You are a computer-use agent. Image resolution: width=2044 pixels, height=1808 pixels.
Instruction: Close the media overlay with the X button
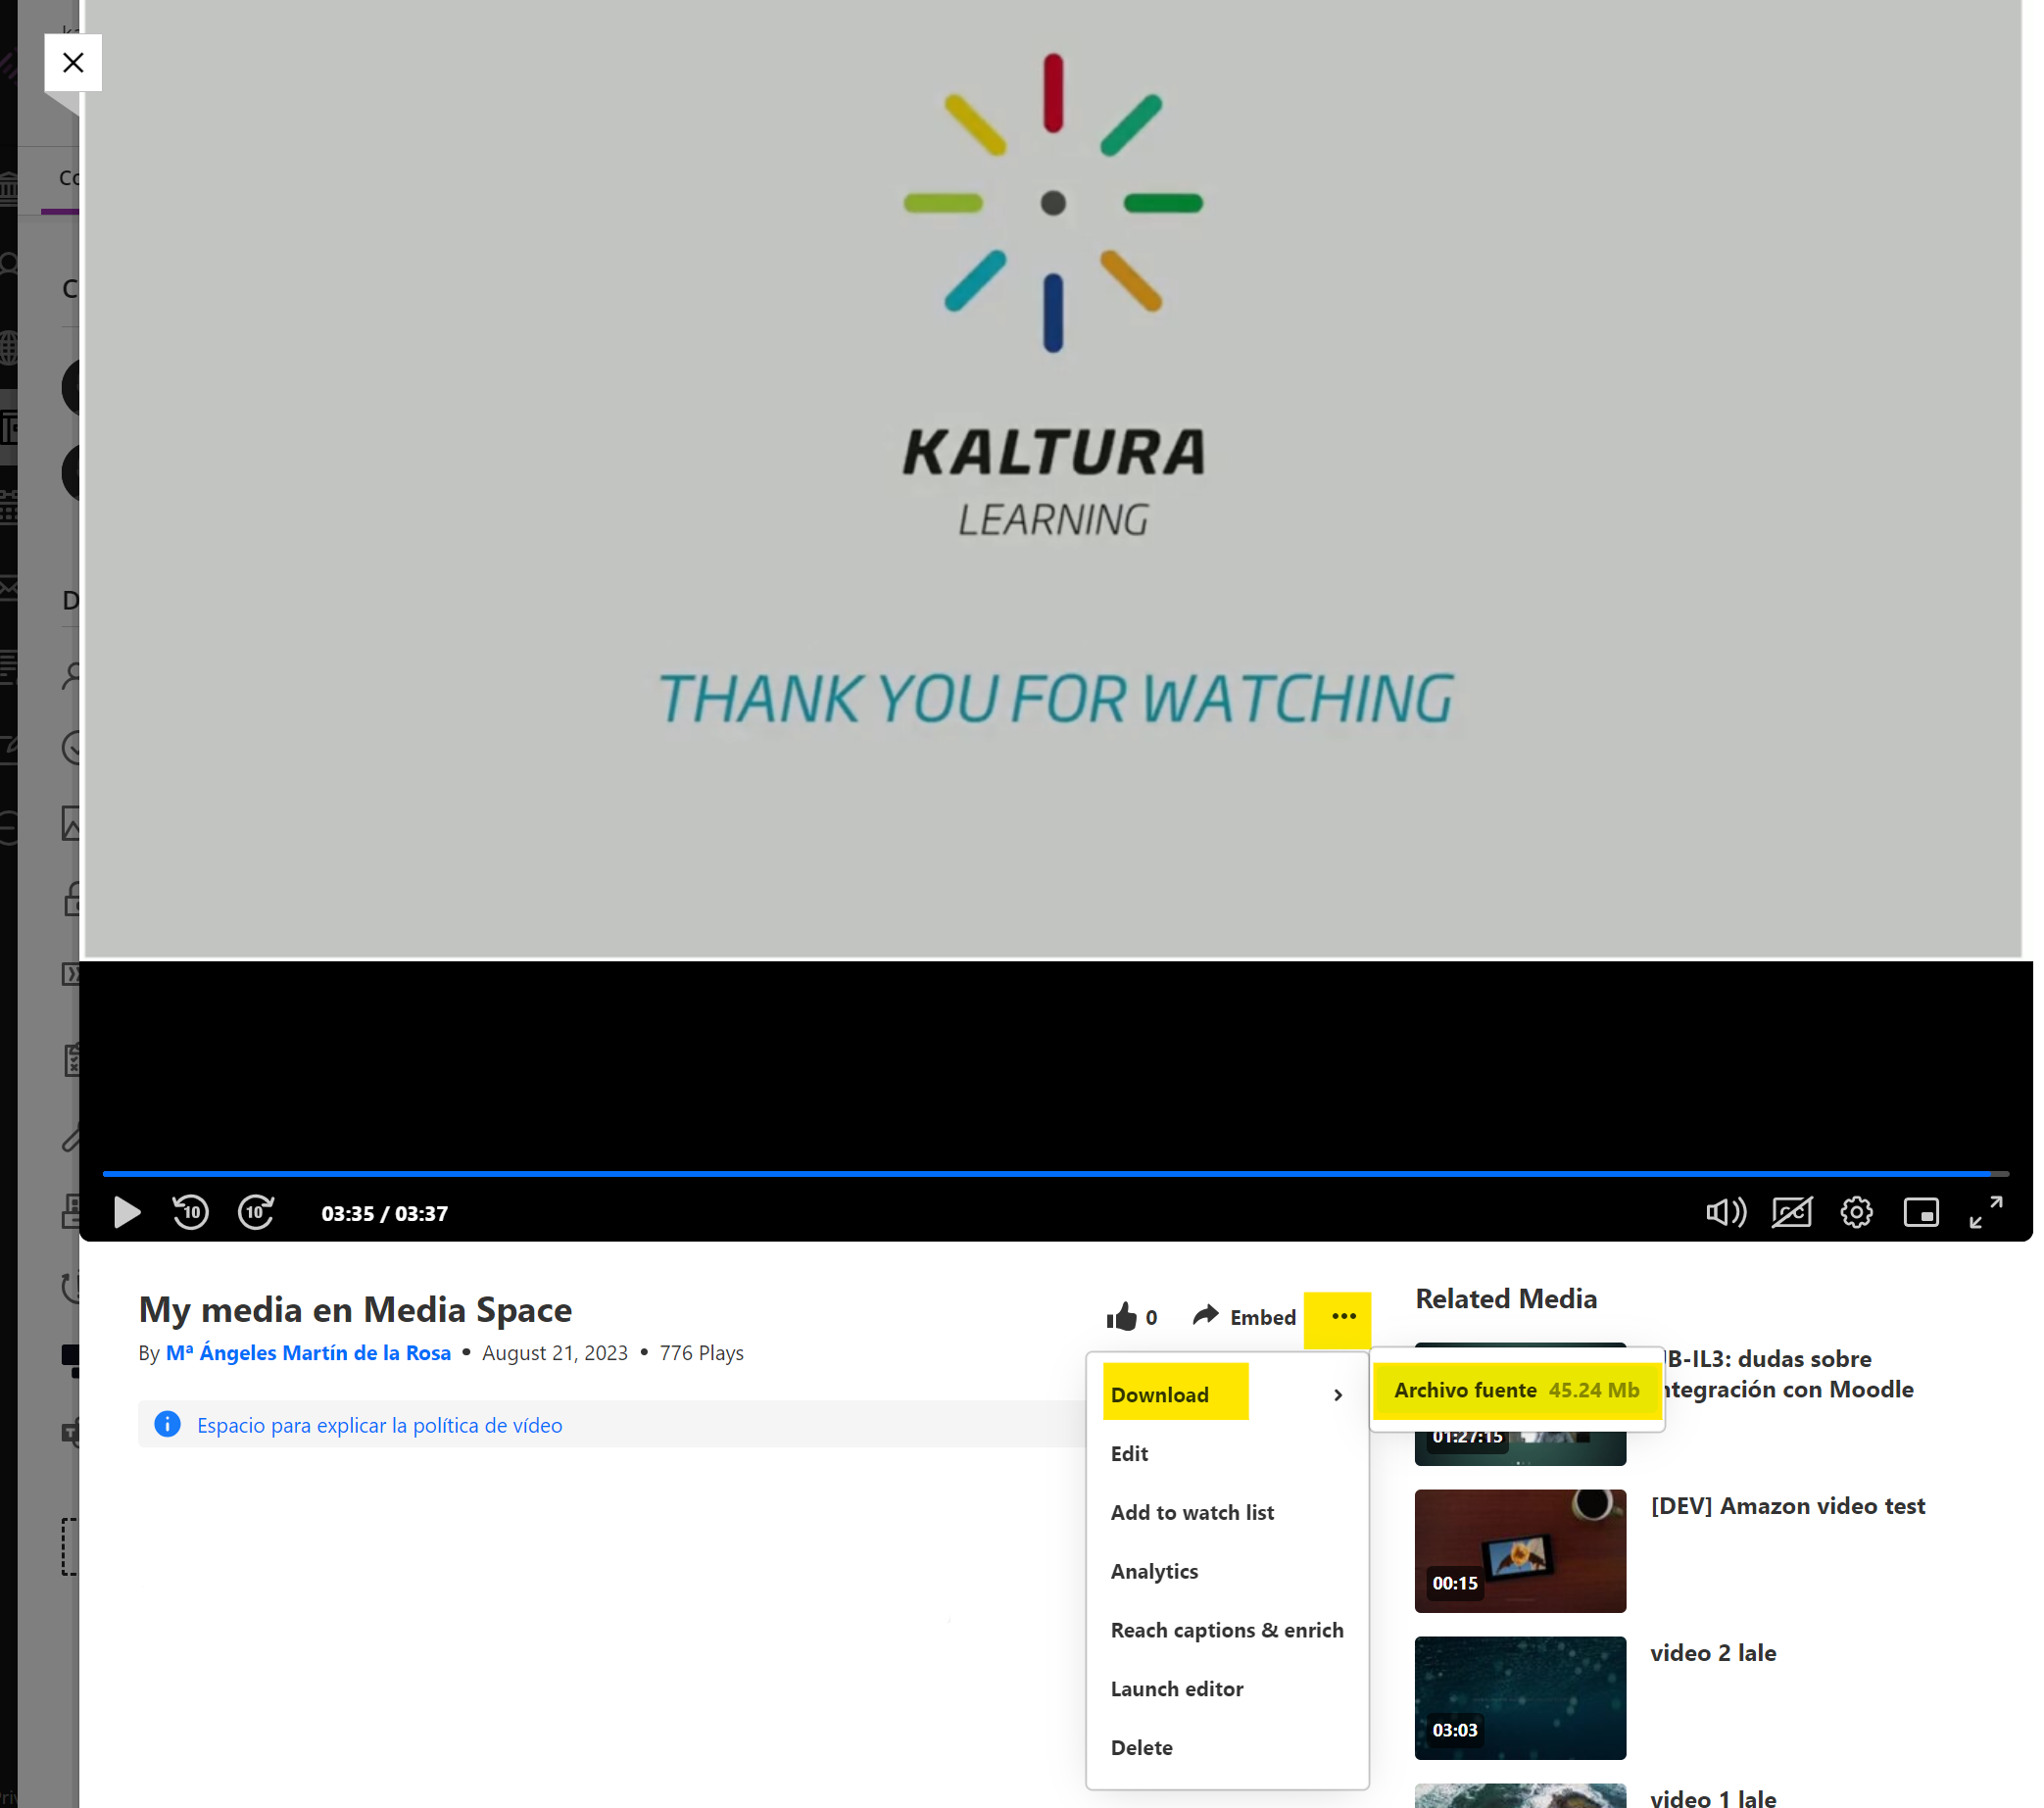(x=73, y=63)
